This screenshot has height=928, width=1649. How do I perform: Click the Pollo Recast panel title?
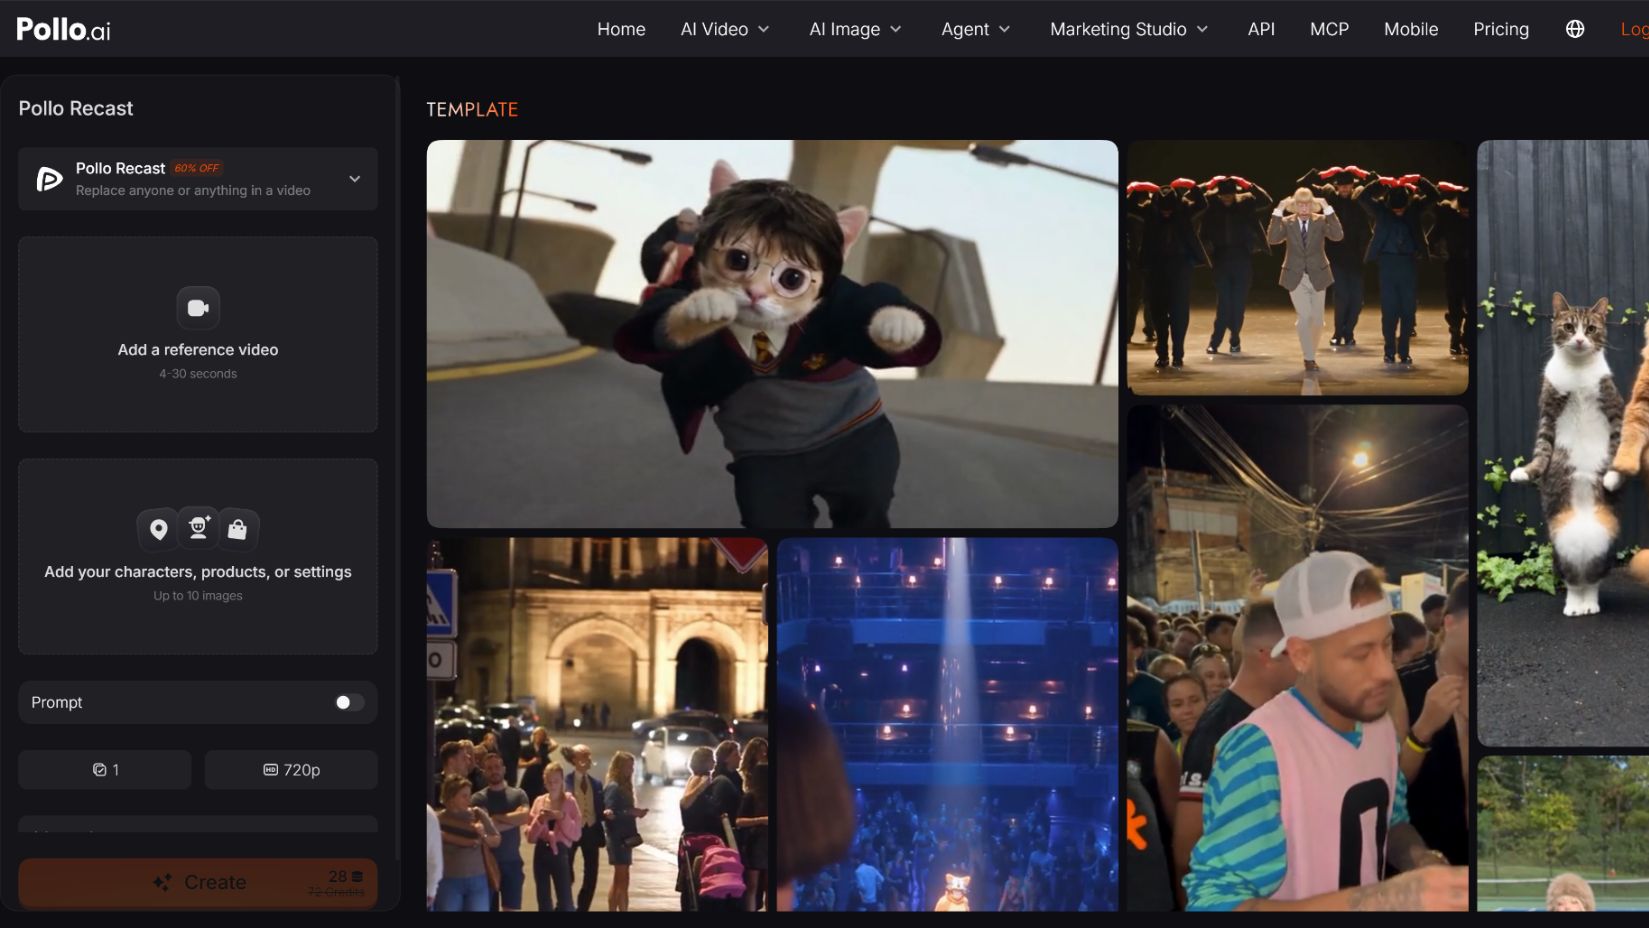[x=76, y=108]
